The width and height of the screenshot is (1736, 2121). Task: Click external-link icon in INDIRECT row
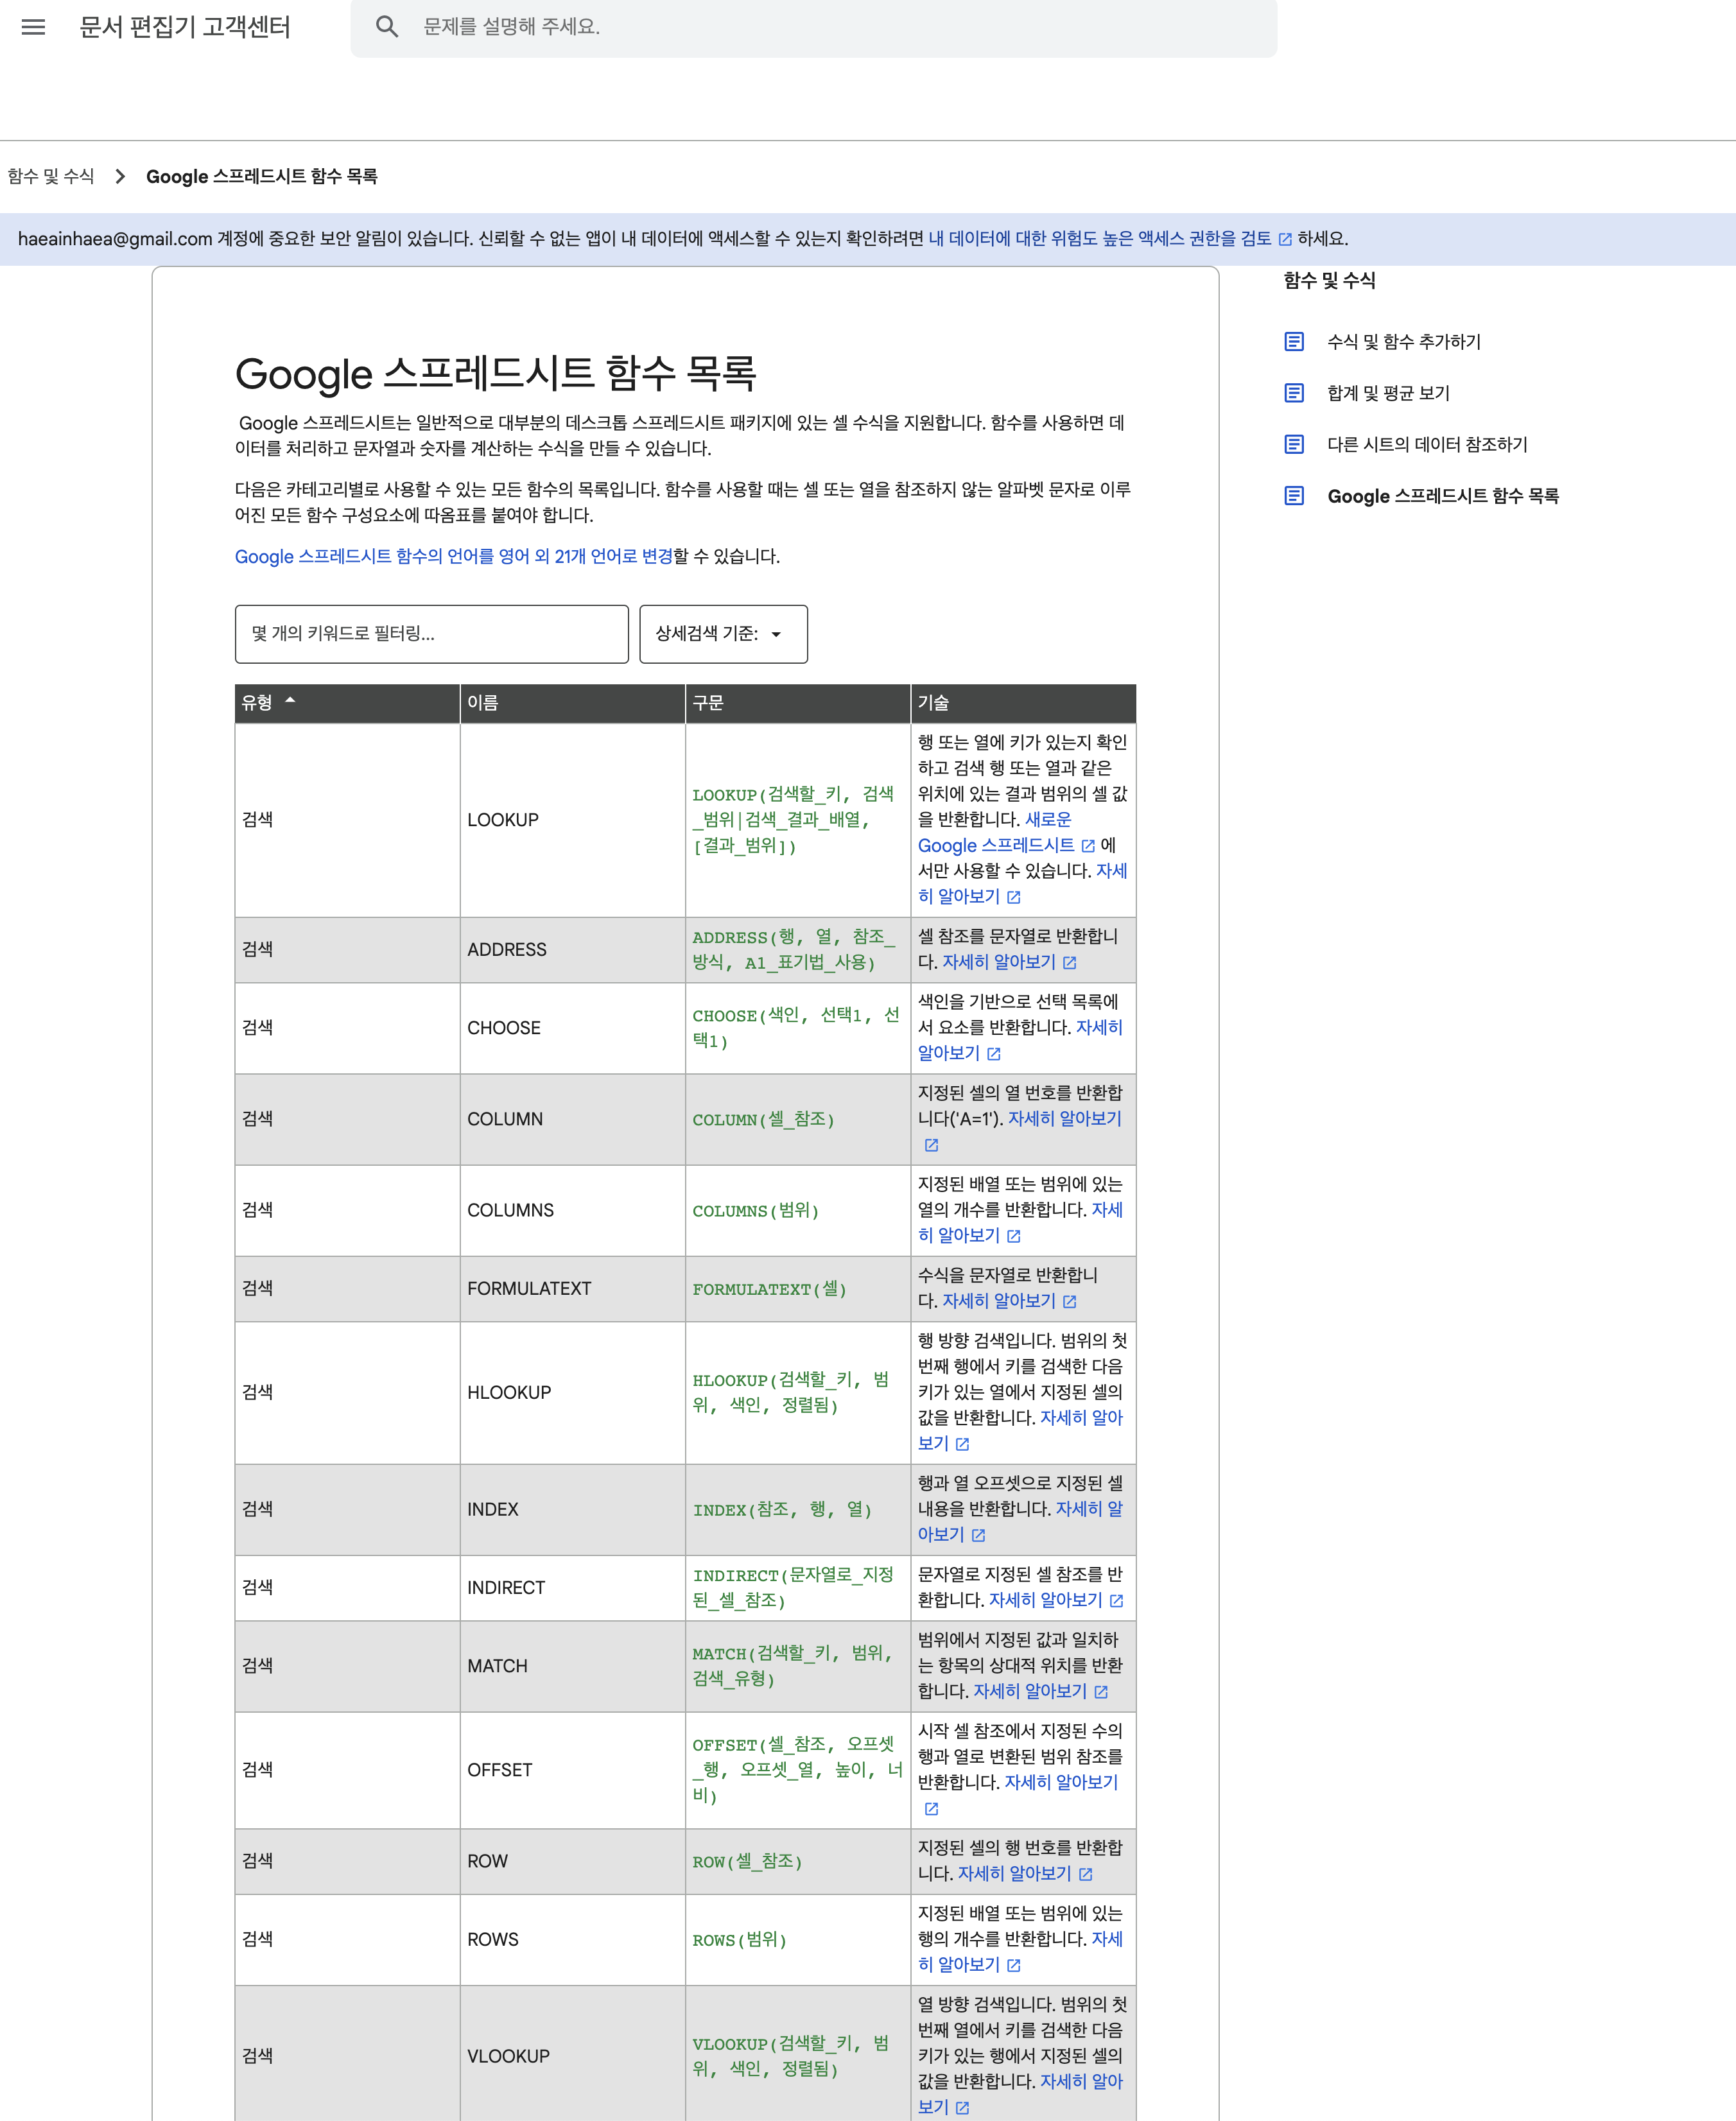pos(1116,1601)
